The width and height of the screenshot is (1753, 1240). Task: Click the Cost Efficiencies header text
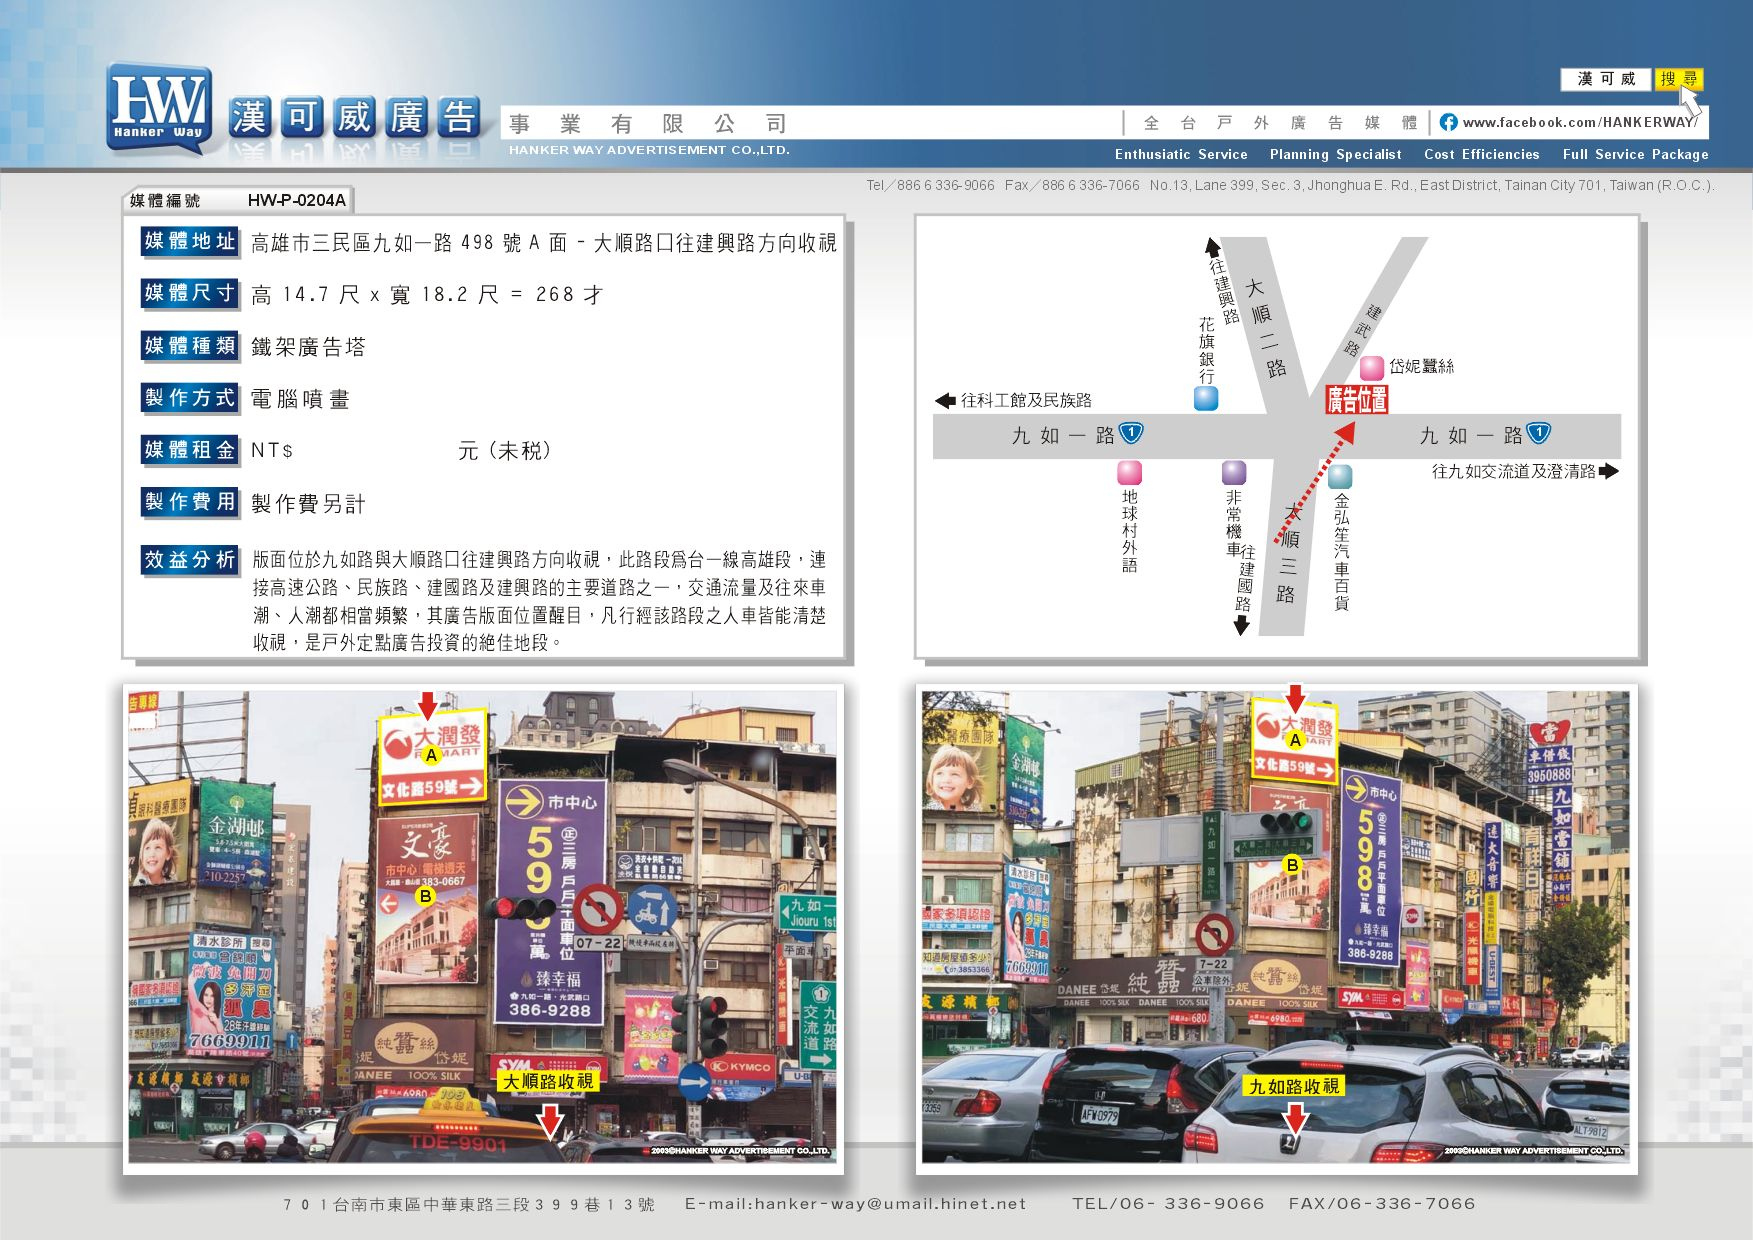click(1482, 154)
